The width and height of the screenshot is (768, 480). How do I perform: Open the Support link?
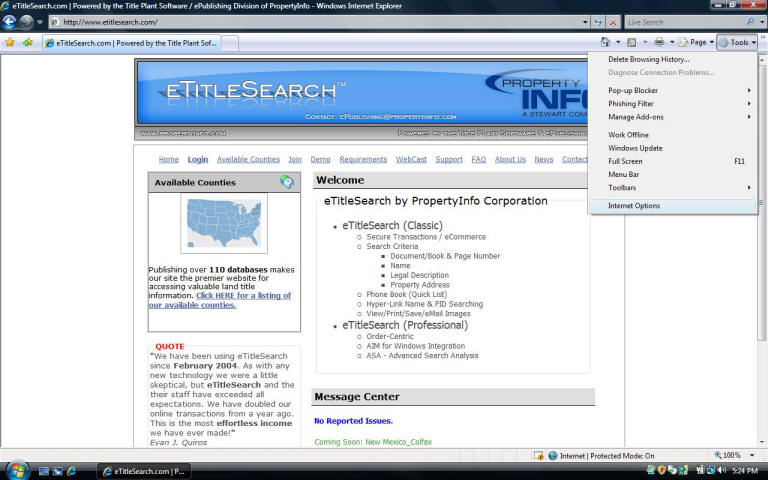(449, 160)
